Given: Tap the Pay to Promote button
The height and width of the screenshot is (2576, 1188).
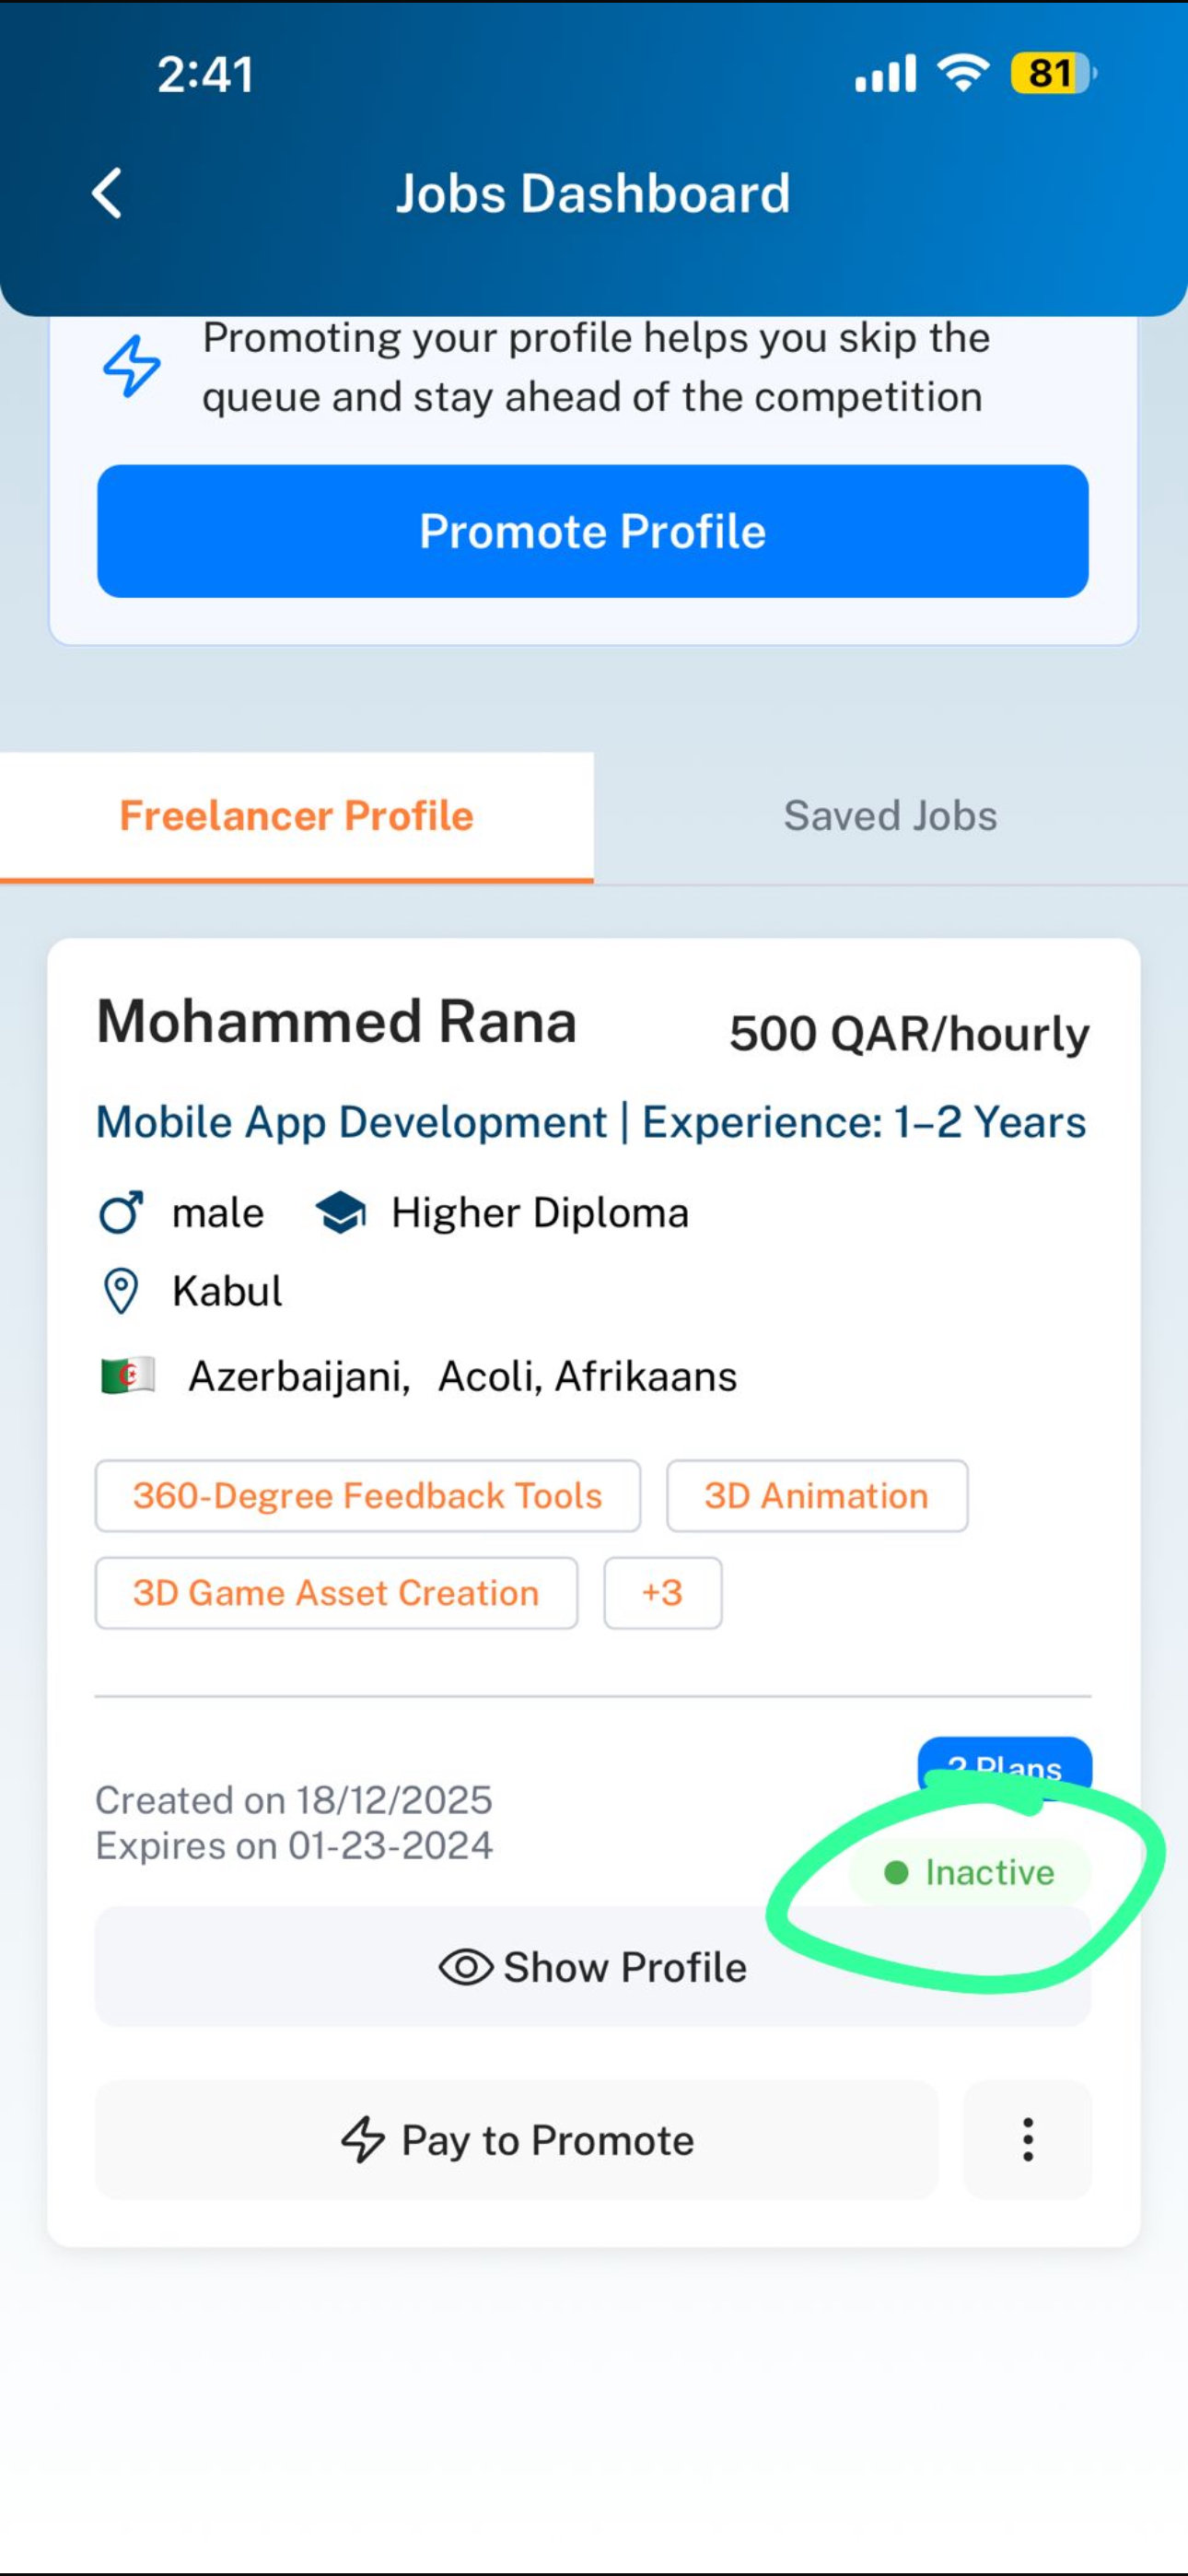Looking at the screenshot, I should point(517,2140).
